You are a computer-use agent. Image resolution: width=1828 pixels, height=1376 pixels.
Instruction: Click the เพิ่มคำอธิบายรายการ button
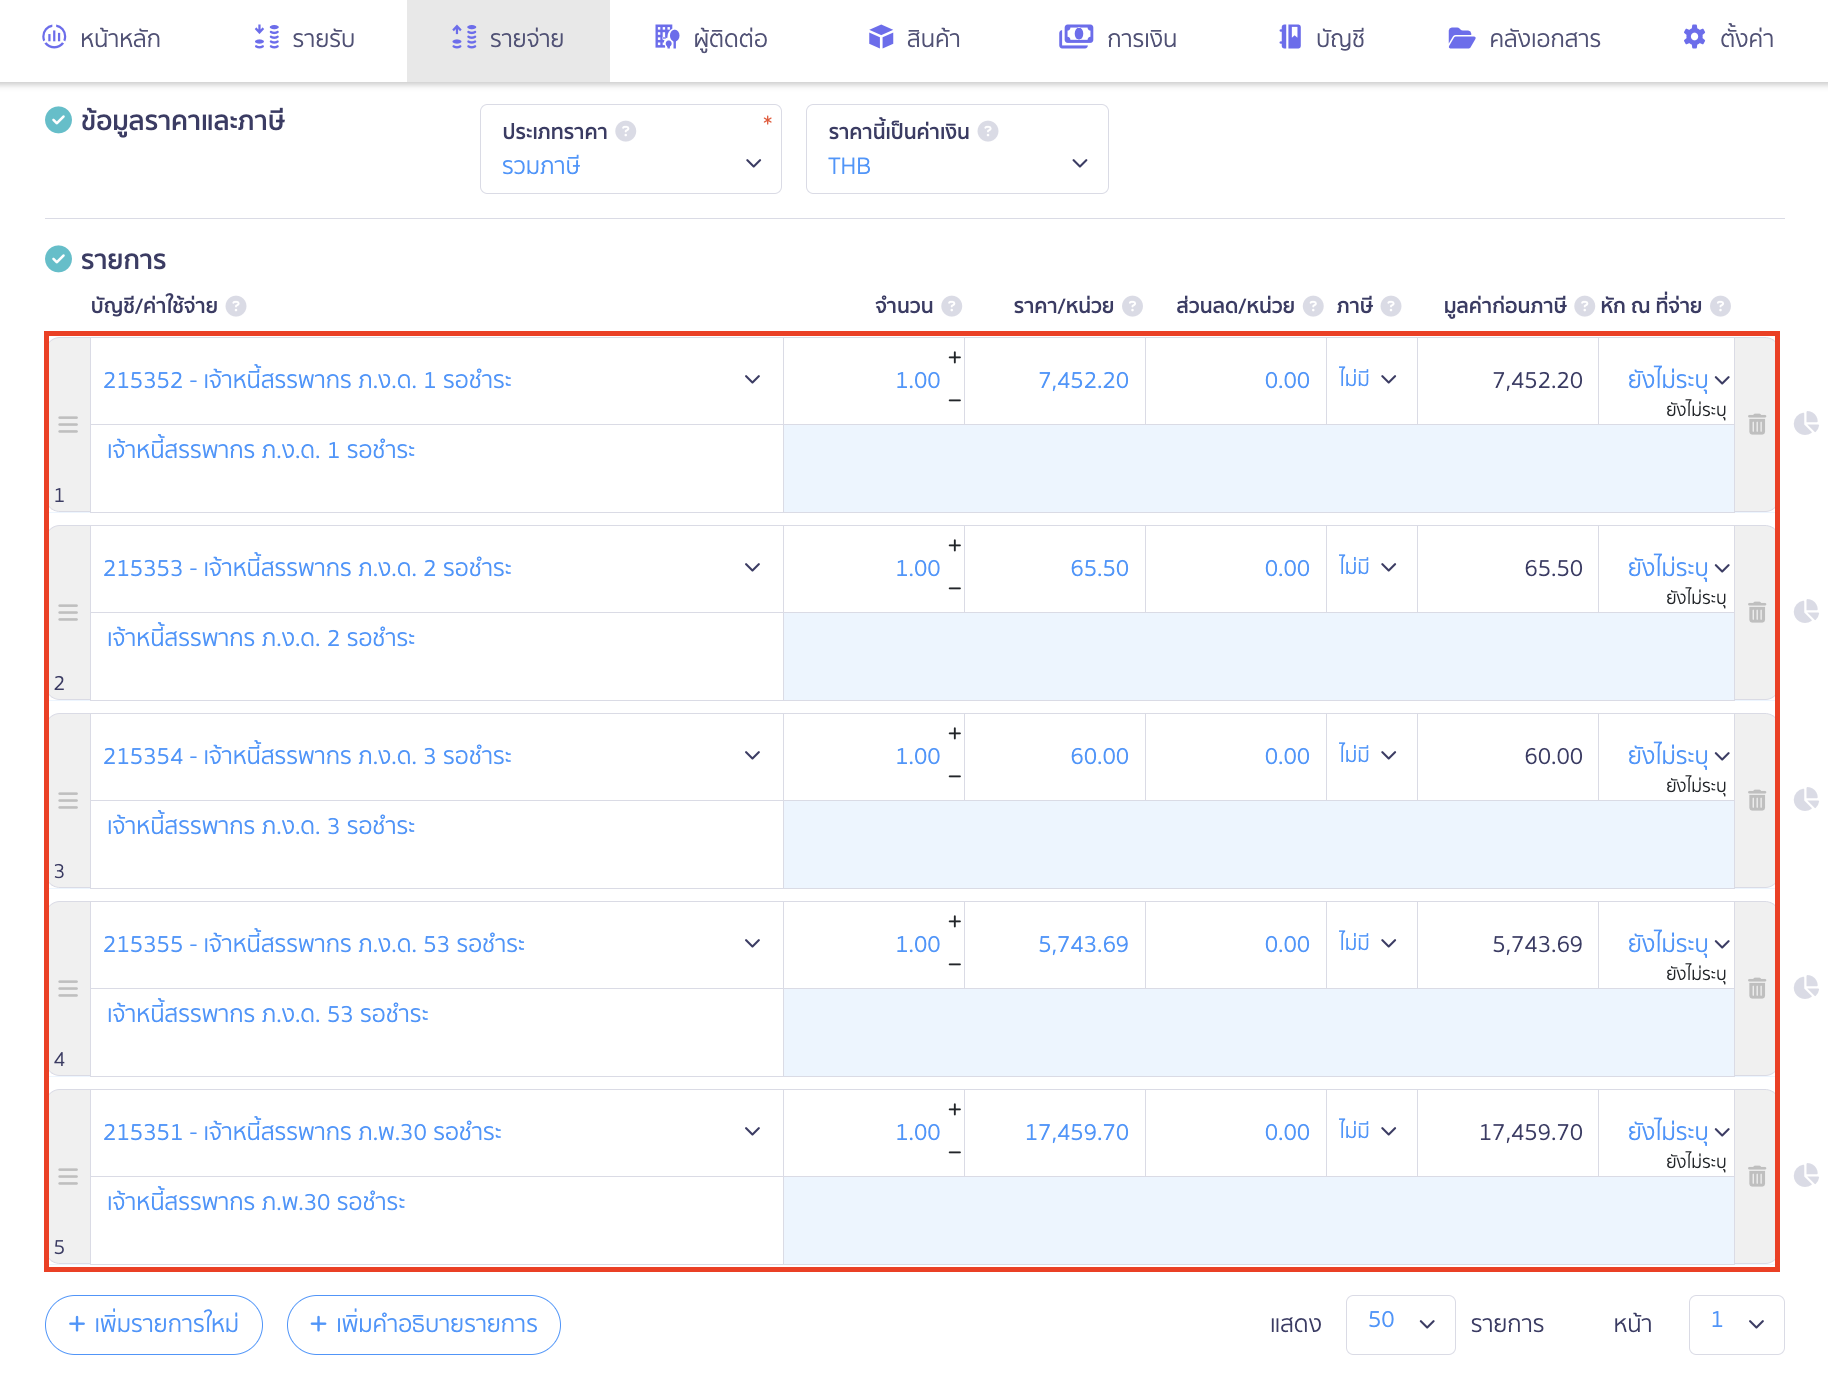(423, 1325)
